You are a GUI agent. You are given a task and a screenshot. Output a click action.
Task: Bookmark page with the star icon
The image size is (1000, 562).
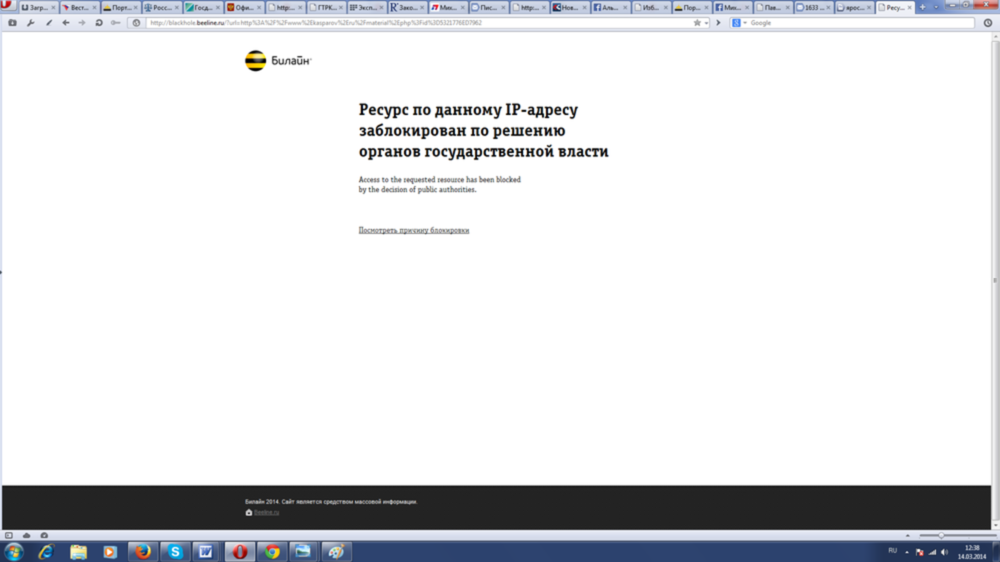[697, 23]
